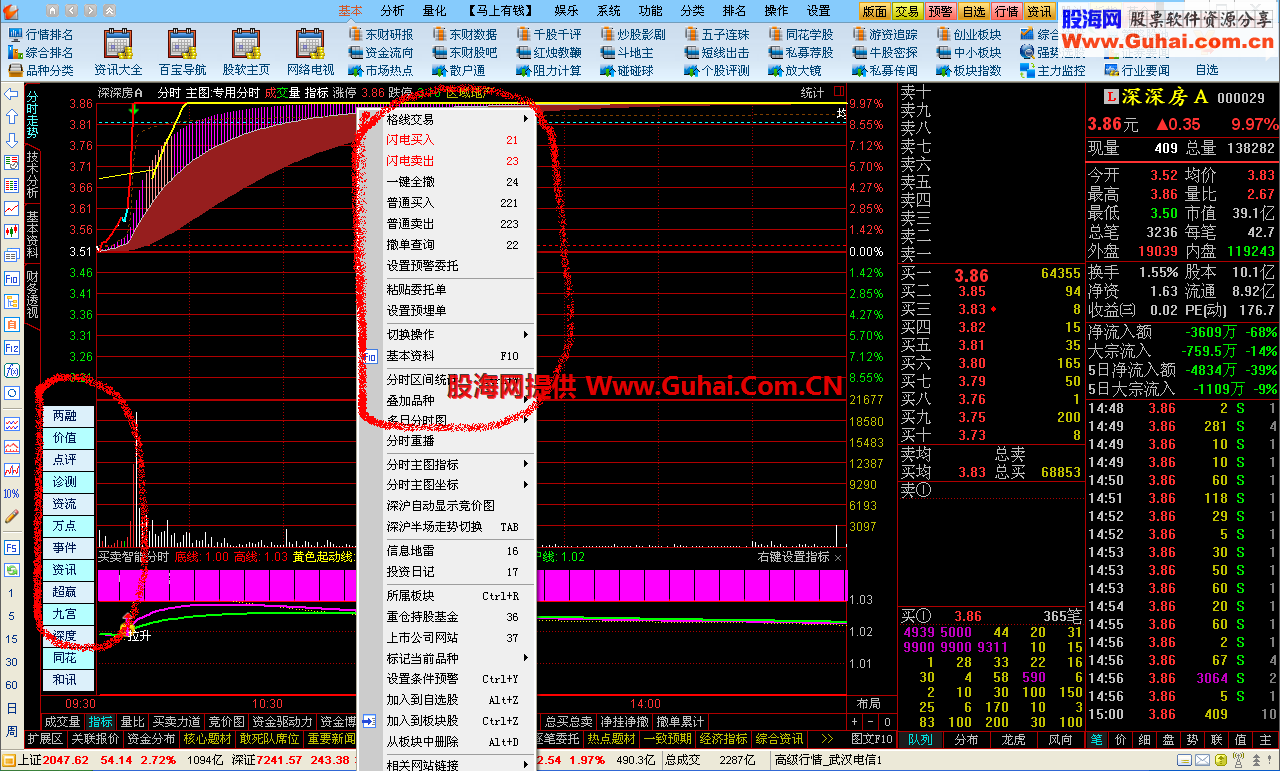Open 五子连珠 tool
This screenshot has width=1280, height=771.
[716, 35]
